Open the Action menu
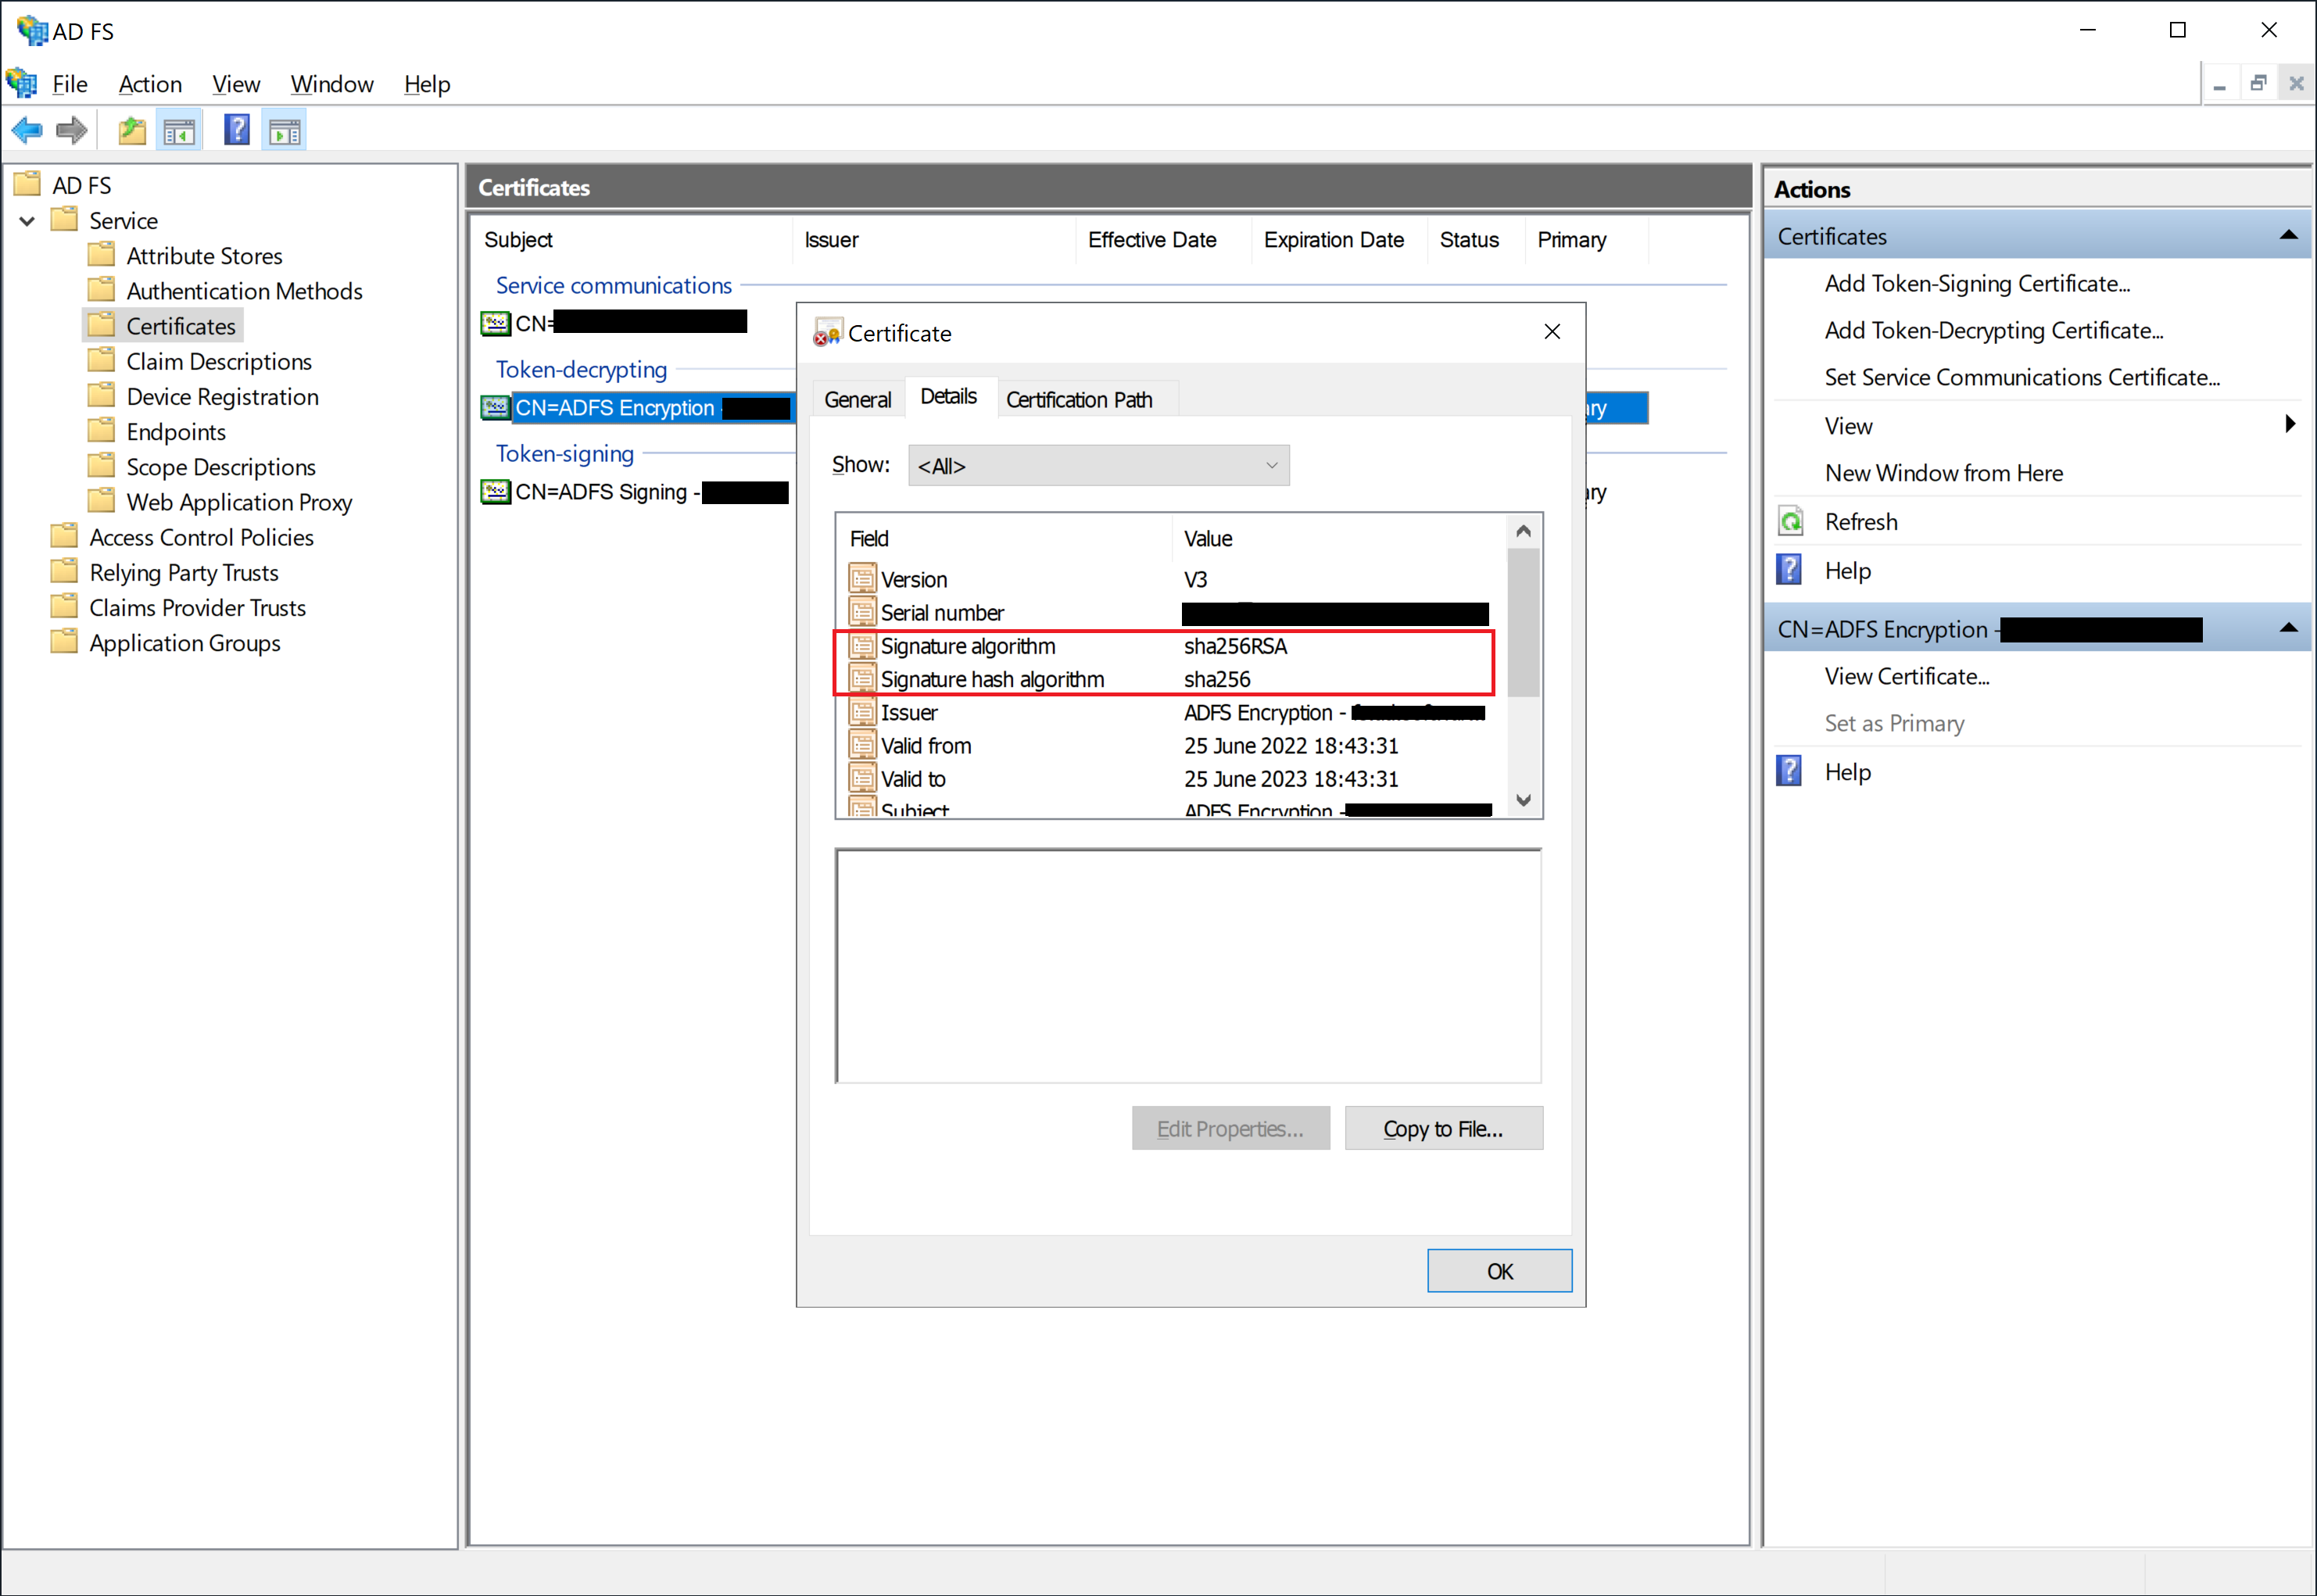This screenshot has height=1596, width=2317. pyautogui.click(x=150, y=84)
